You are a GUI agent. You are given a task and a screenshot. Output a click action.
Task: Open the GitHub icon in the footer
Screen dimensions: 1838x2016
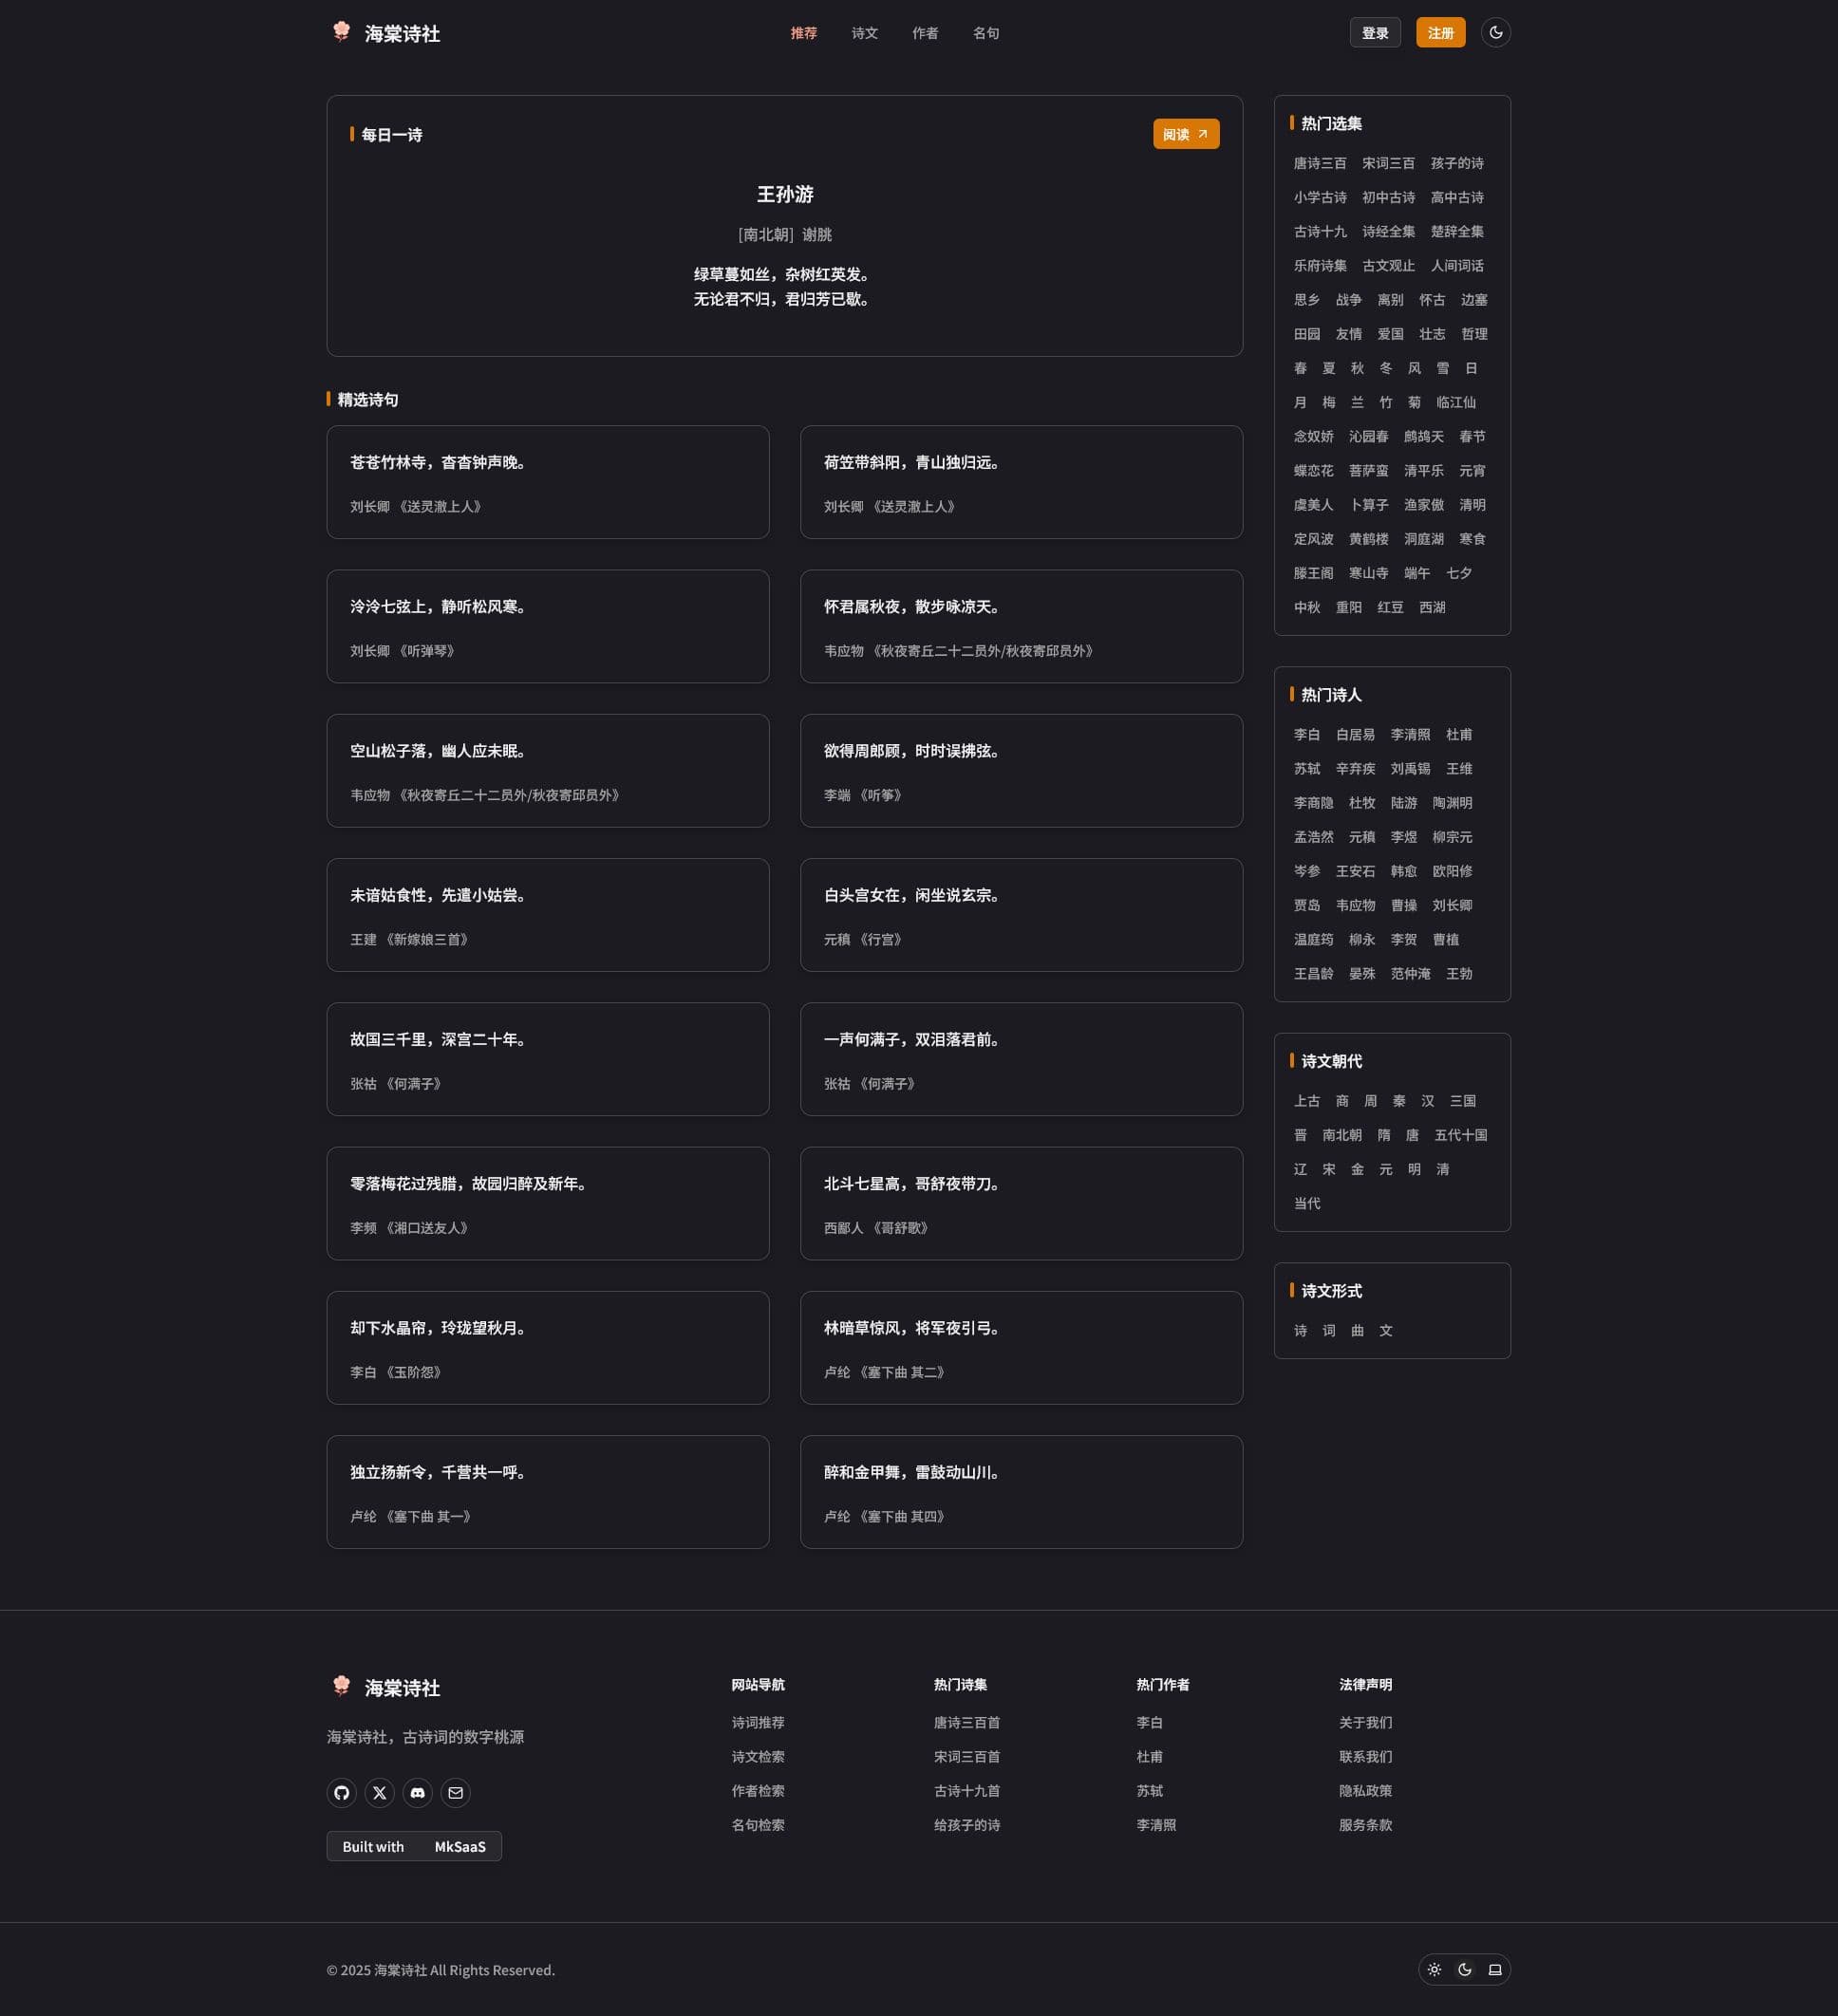341,1793
